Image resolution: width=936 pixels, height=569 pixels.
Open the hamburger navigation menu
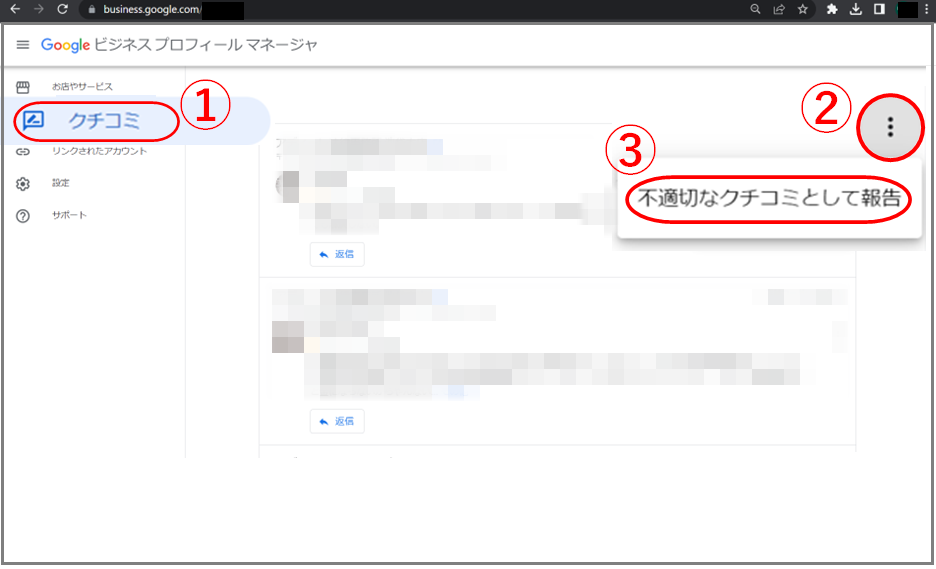click(x=23, y=45)
